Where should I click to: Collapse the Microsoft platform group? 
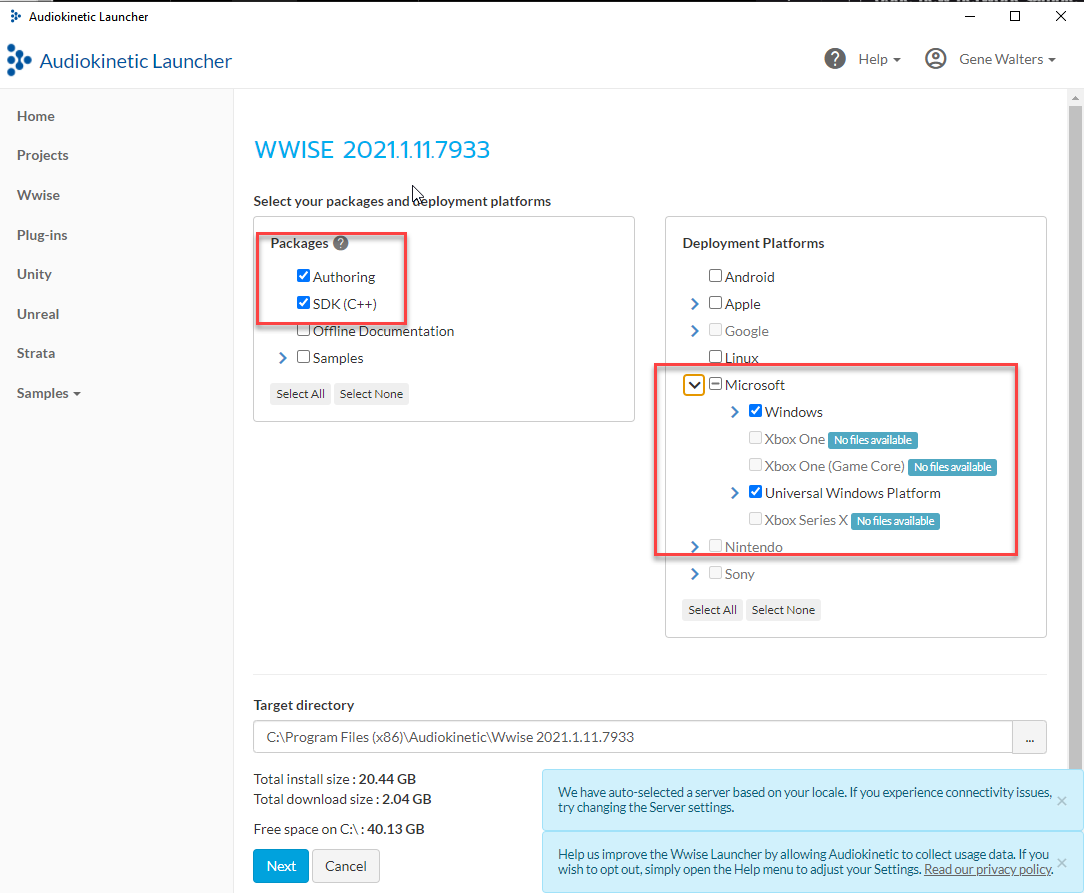pos(694,385)
